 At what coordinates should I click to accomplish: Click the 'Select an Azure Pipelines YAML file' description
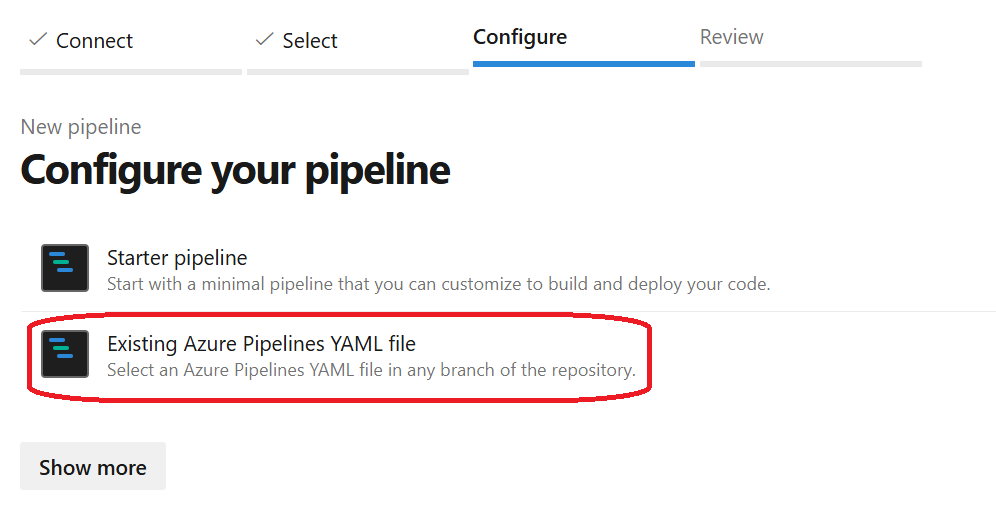tap(371, 370)
